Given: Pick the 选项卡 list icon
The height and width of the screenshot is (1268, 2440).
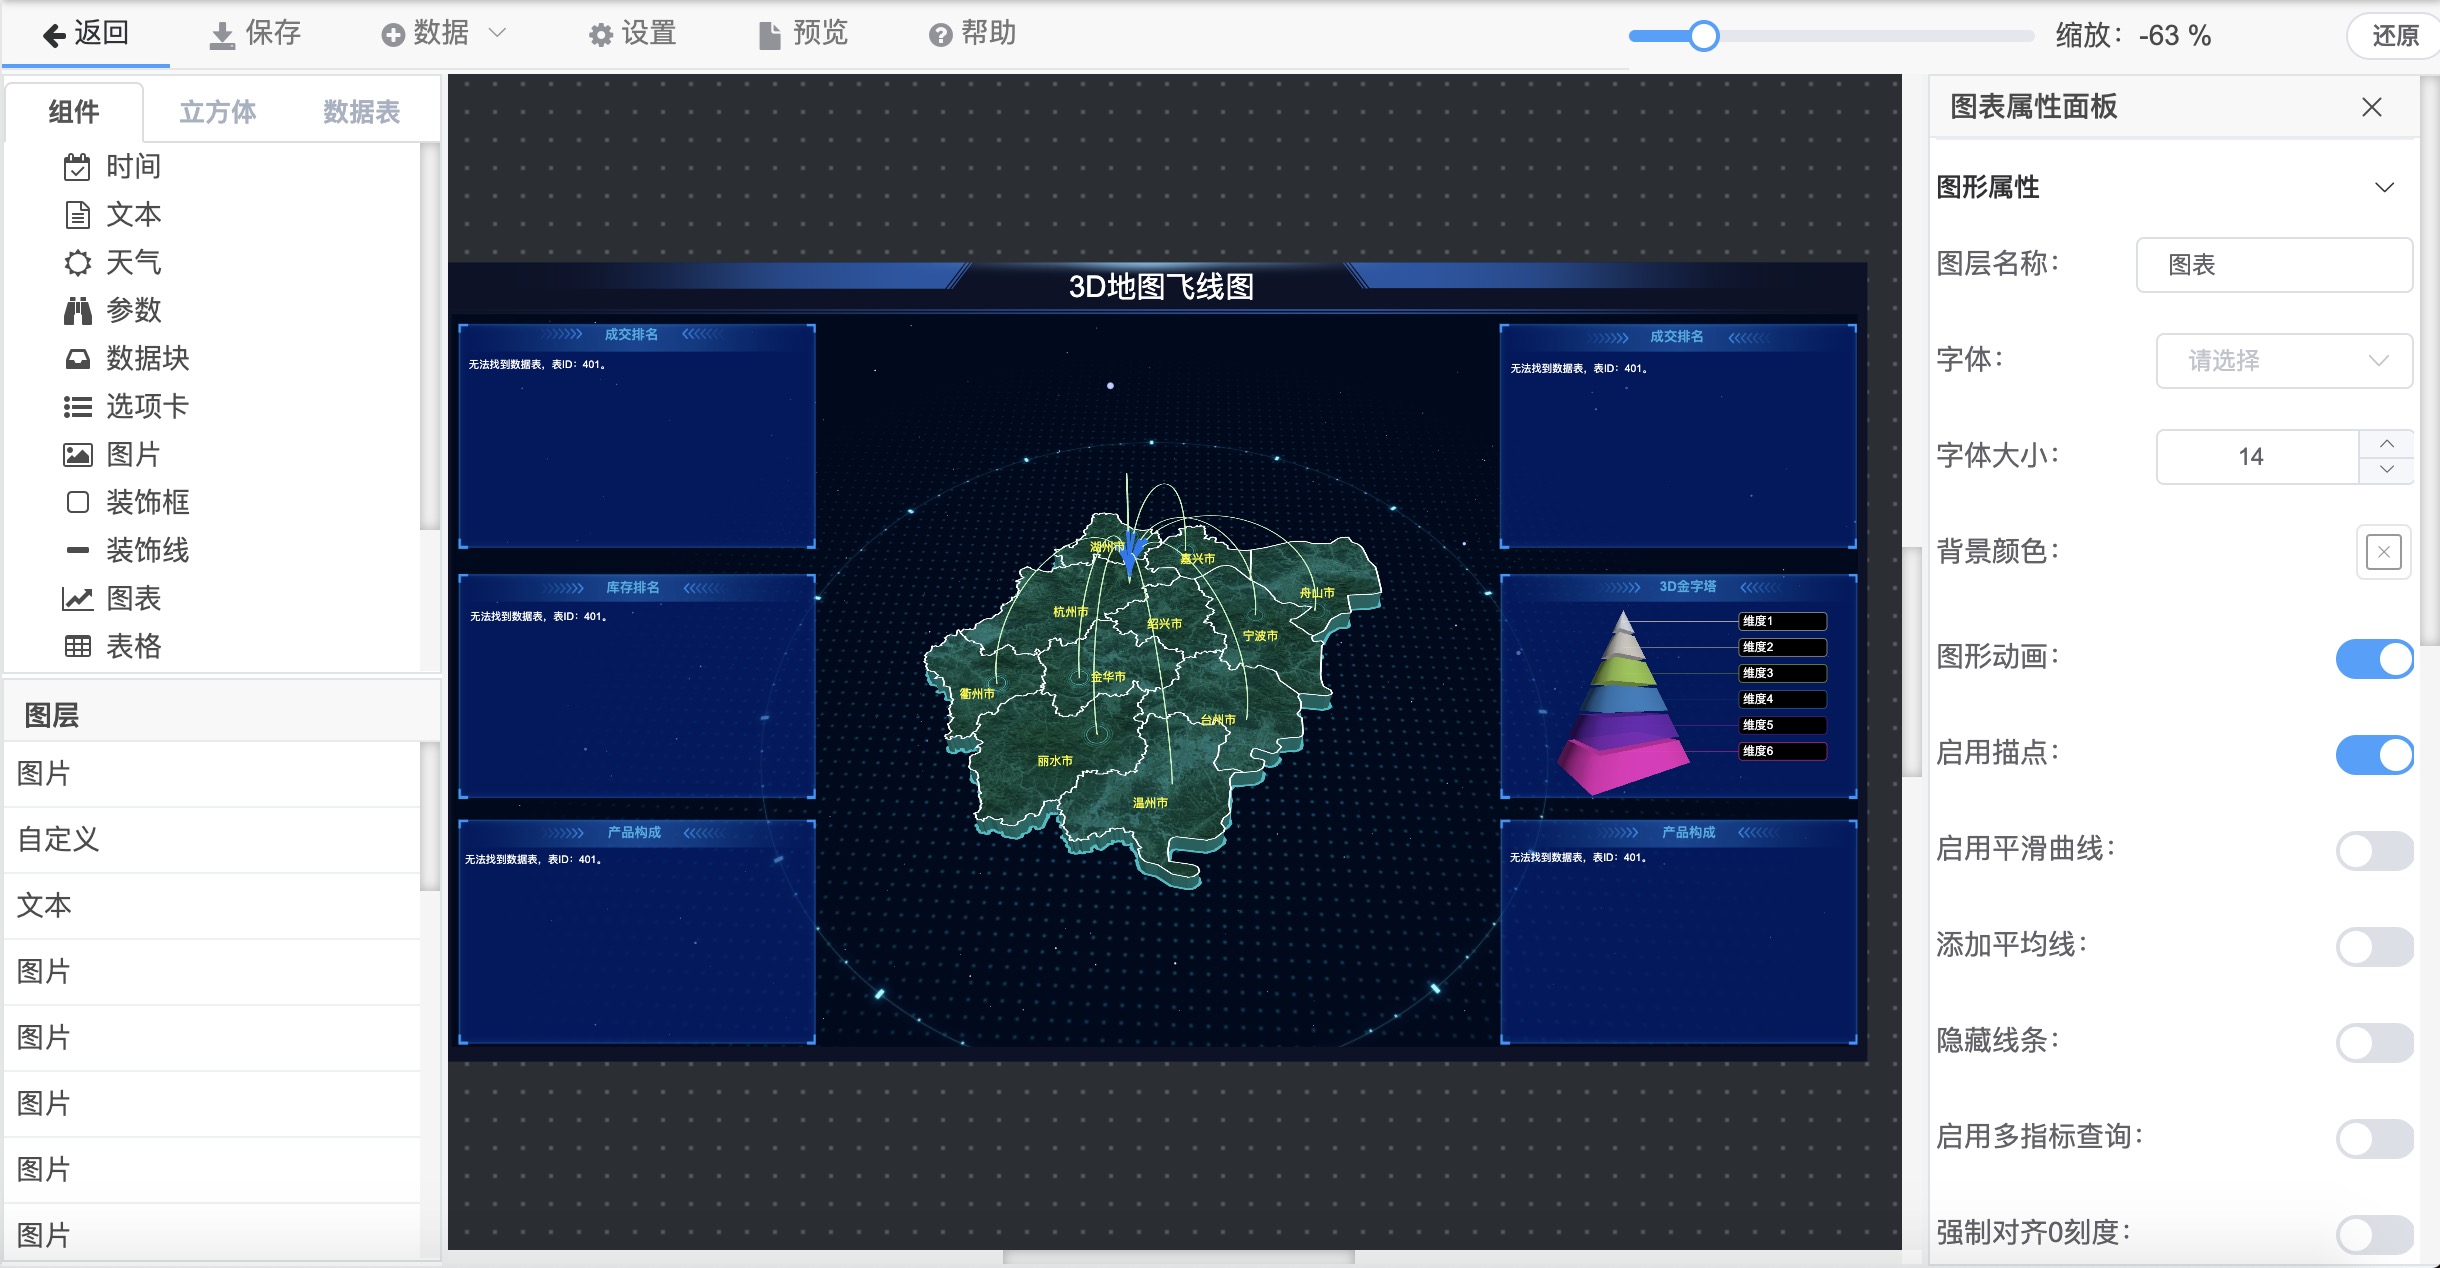Looking at the screenshot, I should 77,407.
